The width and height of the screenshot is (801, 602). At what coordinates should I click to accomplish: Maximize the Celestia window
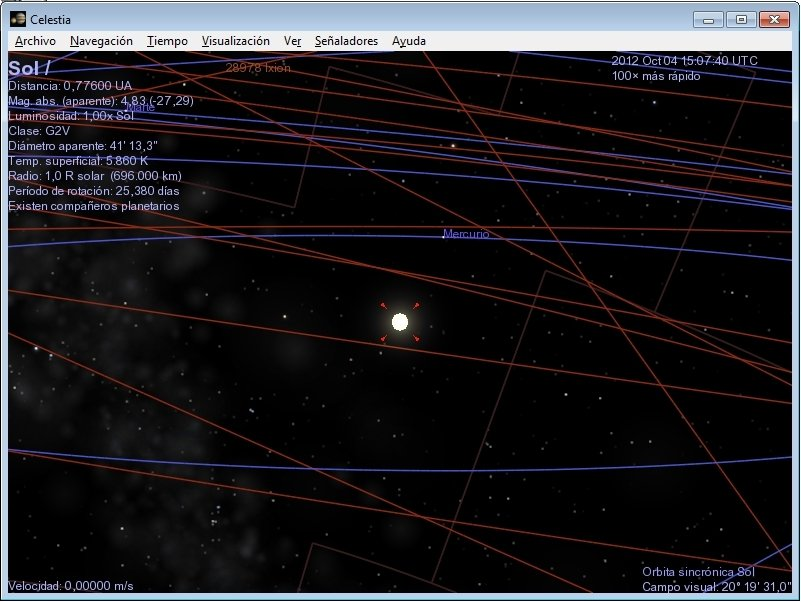(740, 19)
